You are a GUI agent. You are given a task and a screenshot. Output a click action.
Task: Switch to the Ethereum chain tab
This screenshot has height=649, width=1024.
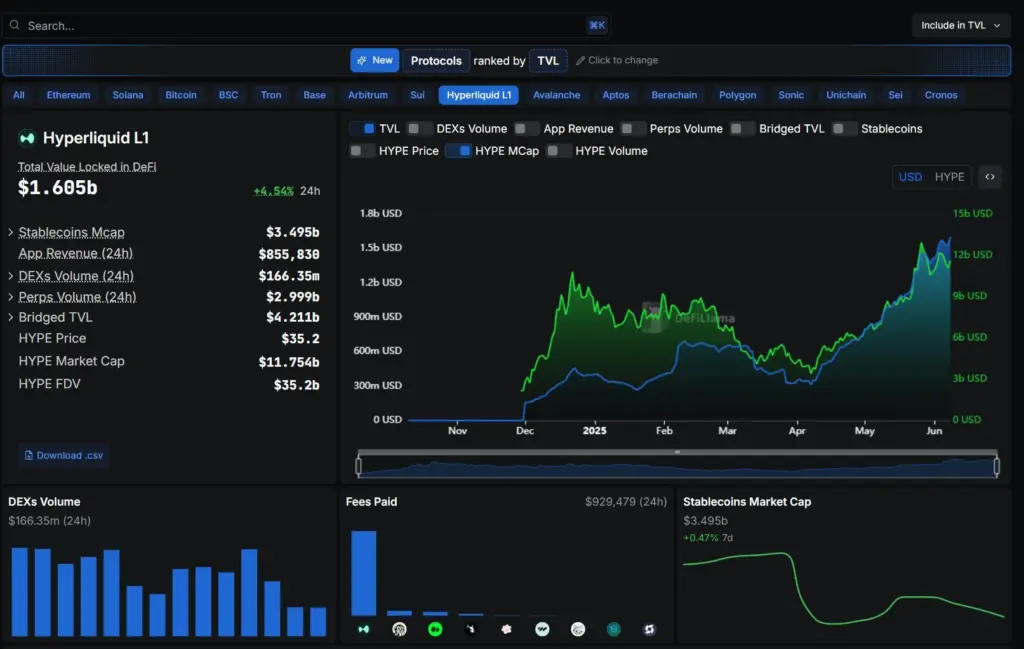68,95
